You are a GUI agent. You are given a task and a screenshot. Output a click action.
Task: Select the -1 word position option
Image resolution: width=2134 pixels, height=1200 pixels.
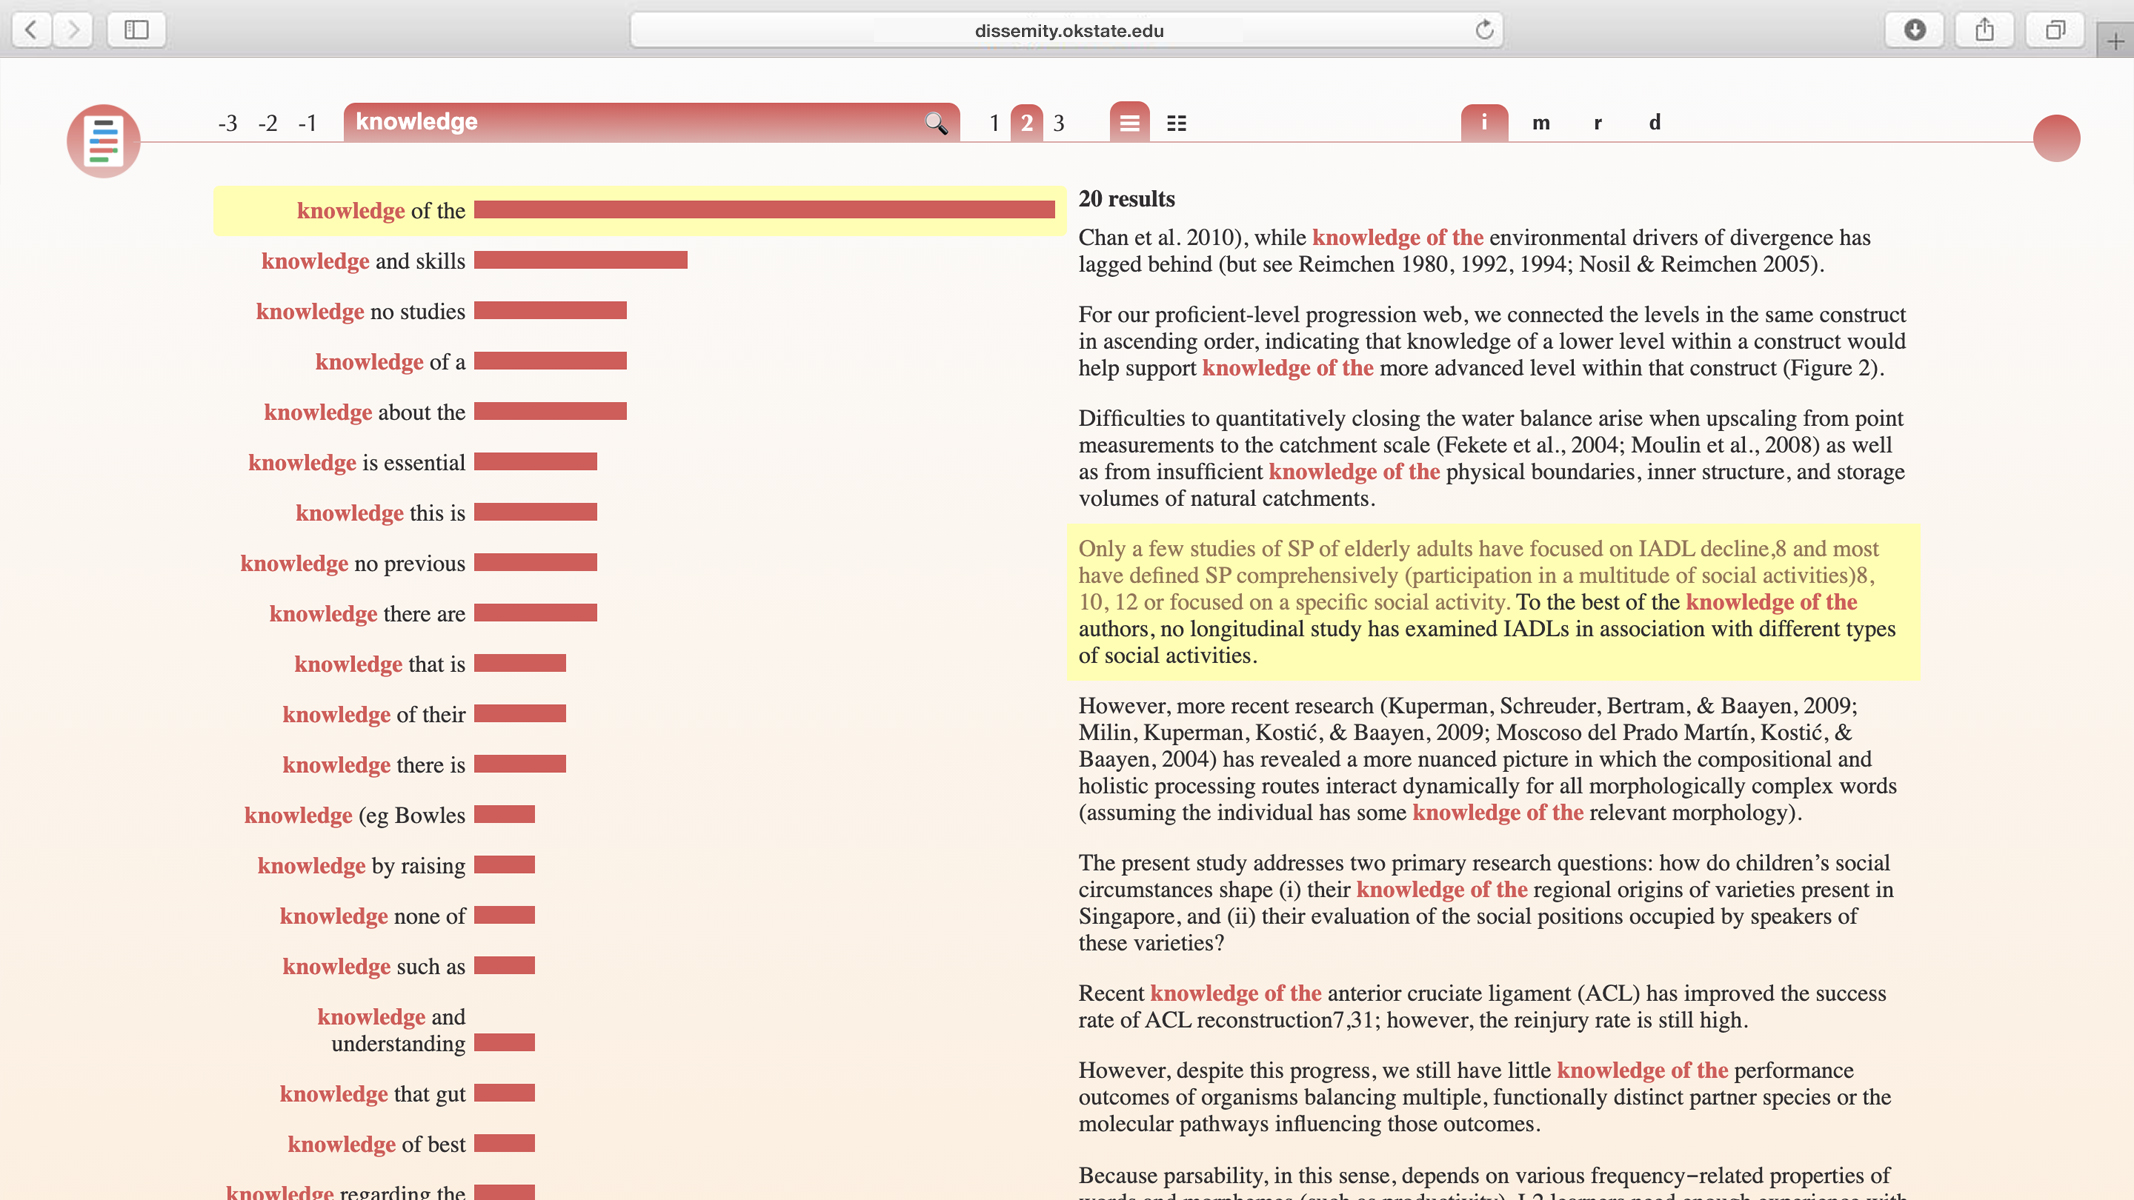[308, 123]
